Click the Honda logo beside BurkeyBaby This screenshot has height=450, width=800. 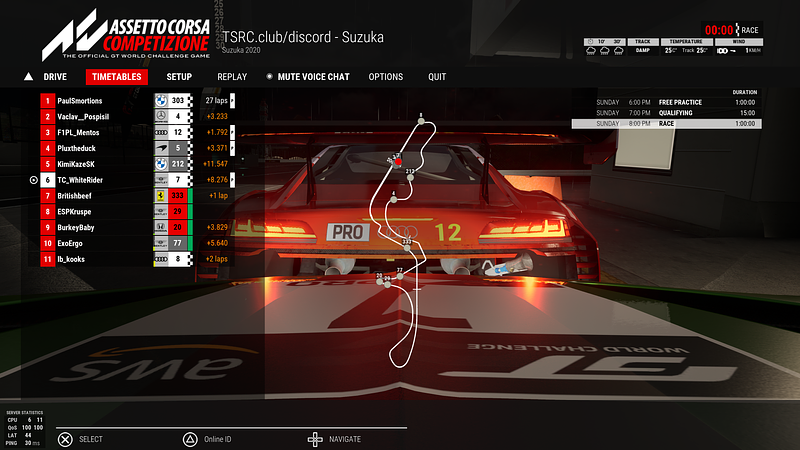(x=161, y=227)
